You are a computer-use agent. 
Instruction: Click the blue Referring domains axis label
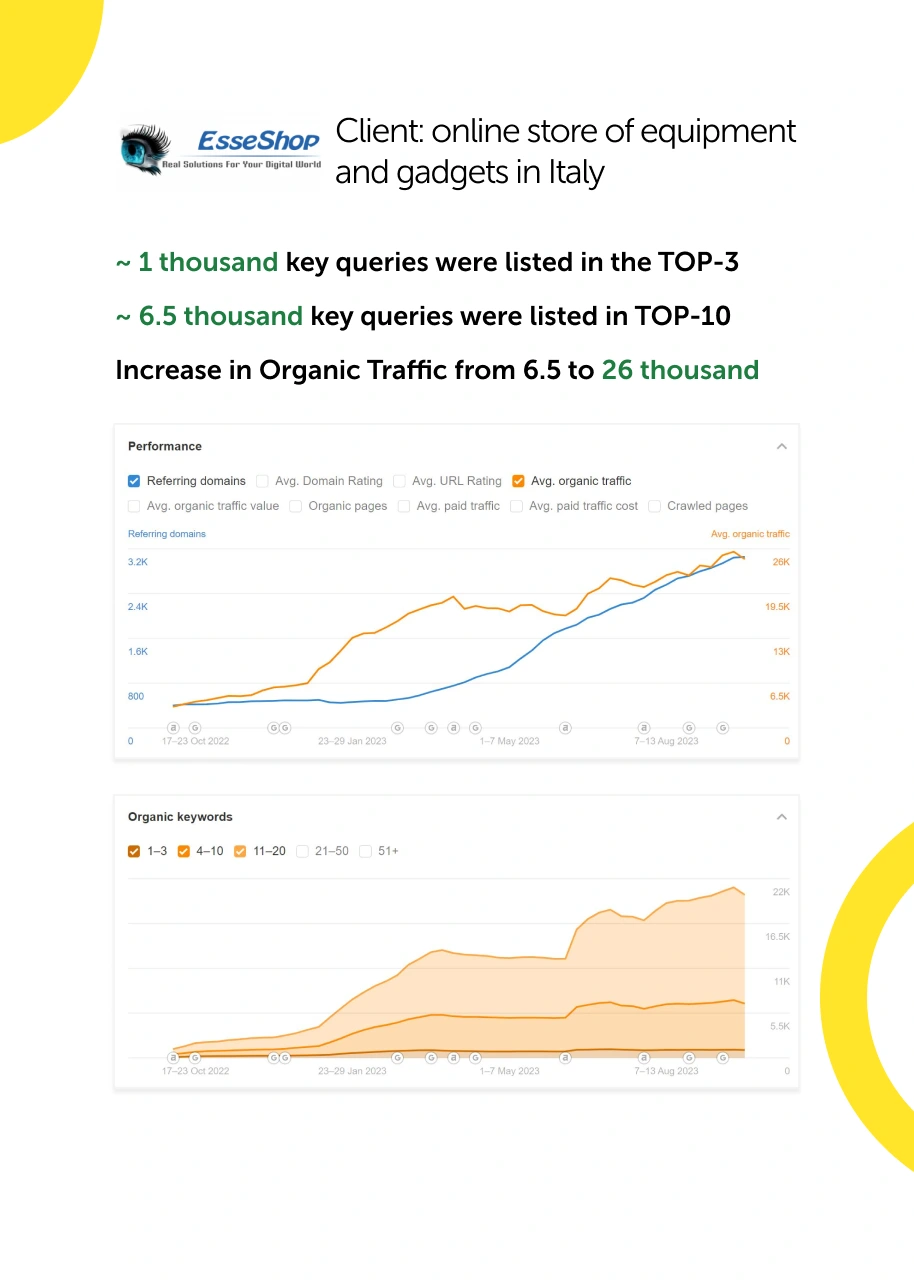click(167, 534)
